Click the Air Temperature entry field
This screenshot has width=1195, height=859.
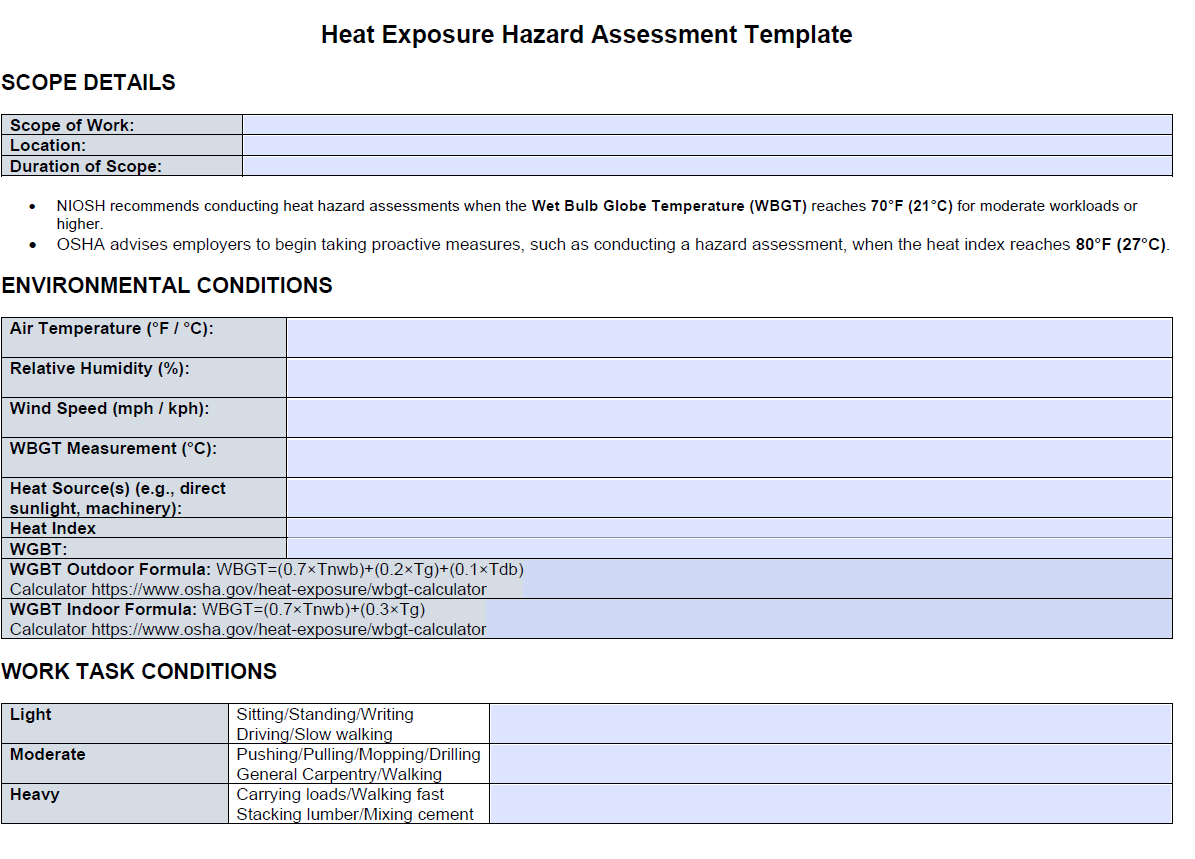tap(730, 336)
